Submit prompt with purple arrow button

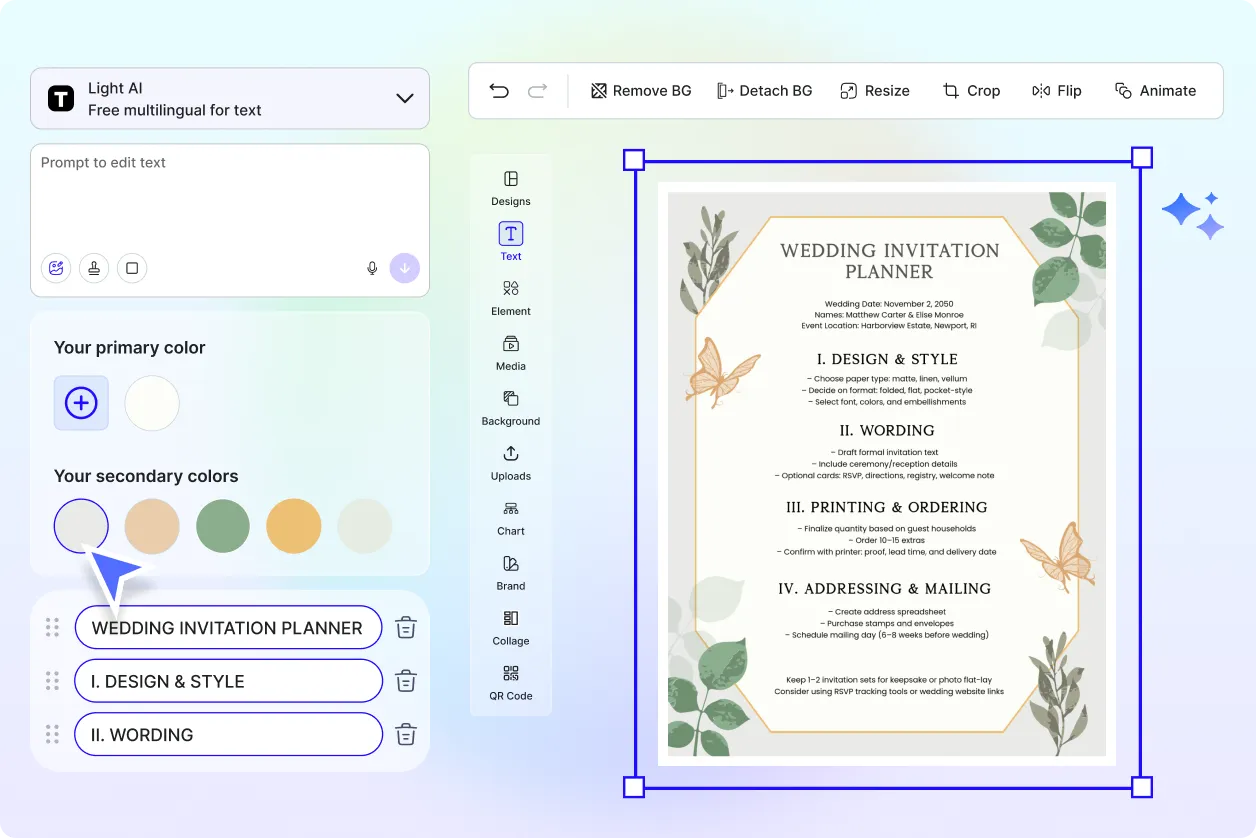[405, 268]
